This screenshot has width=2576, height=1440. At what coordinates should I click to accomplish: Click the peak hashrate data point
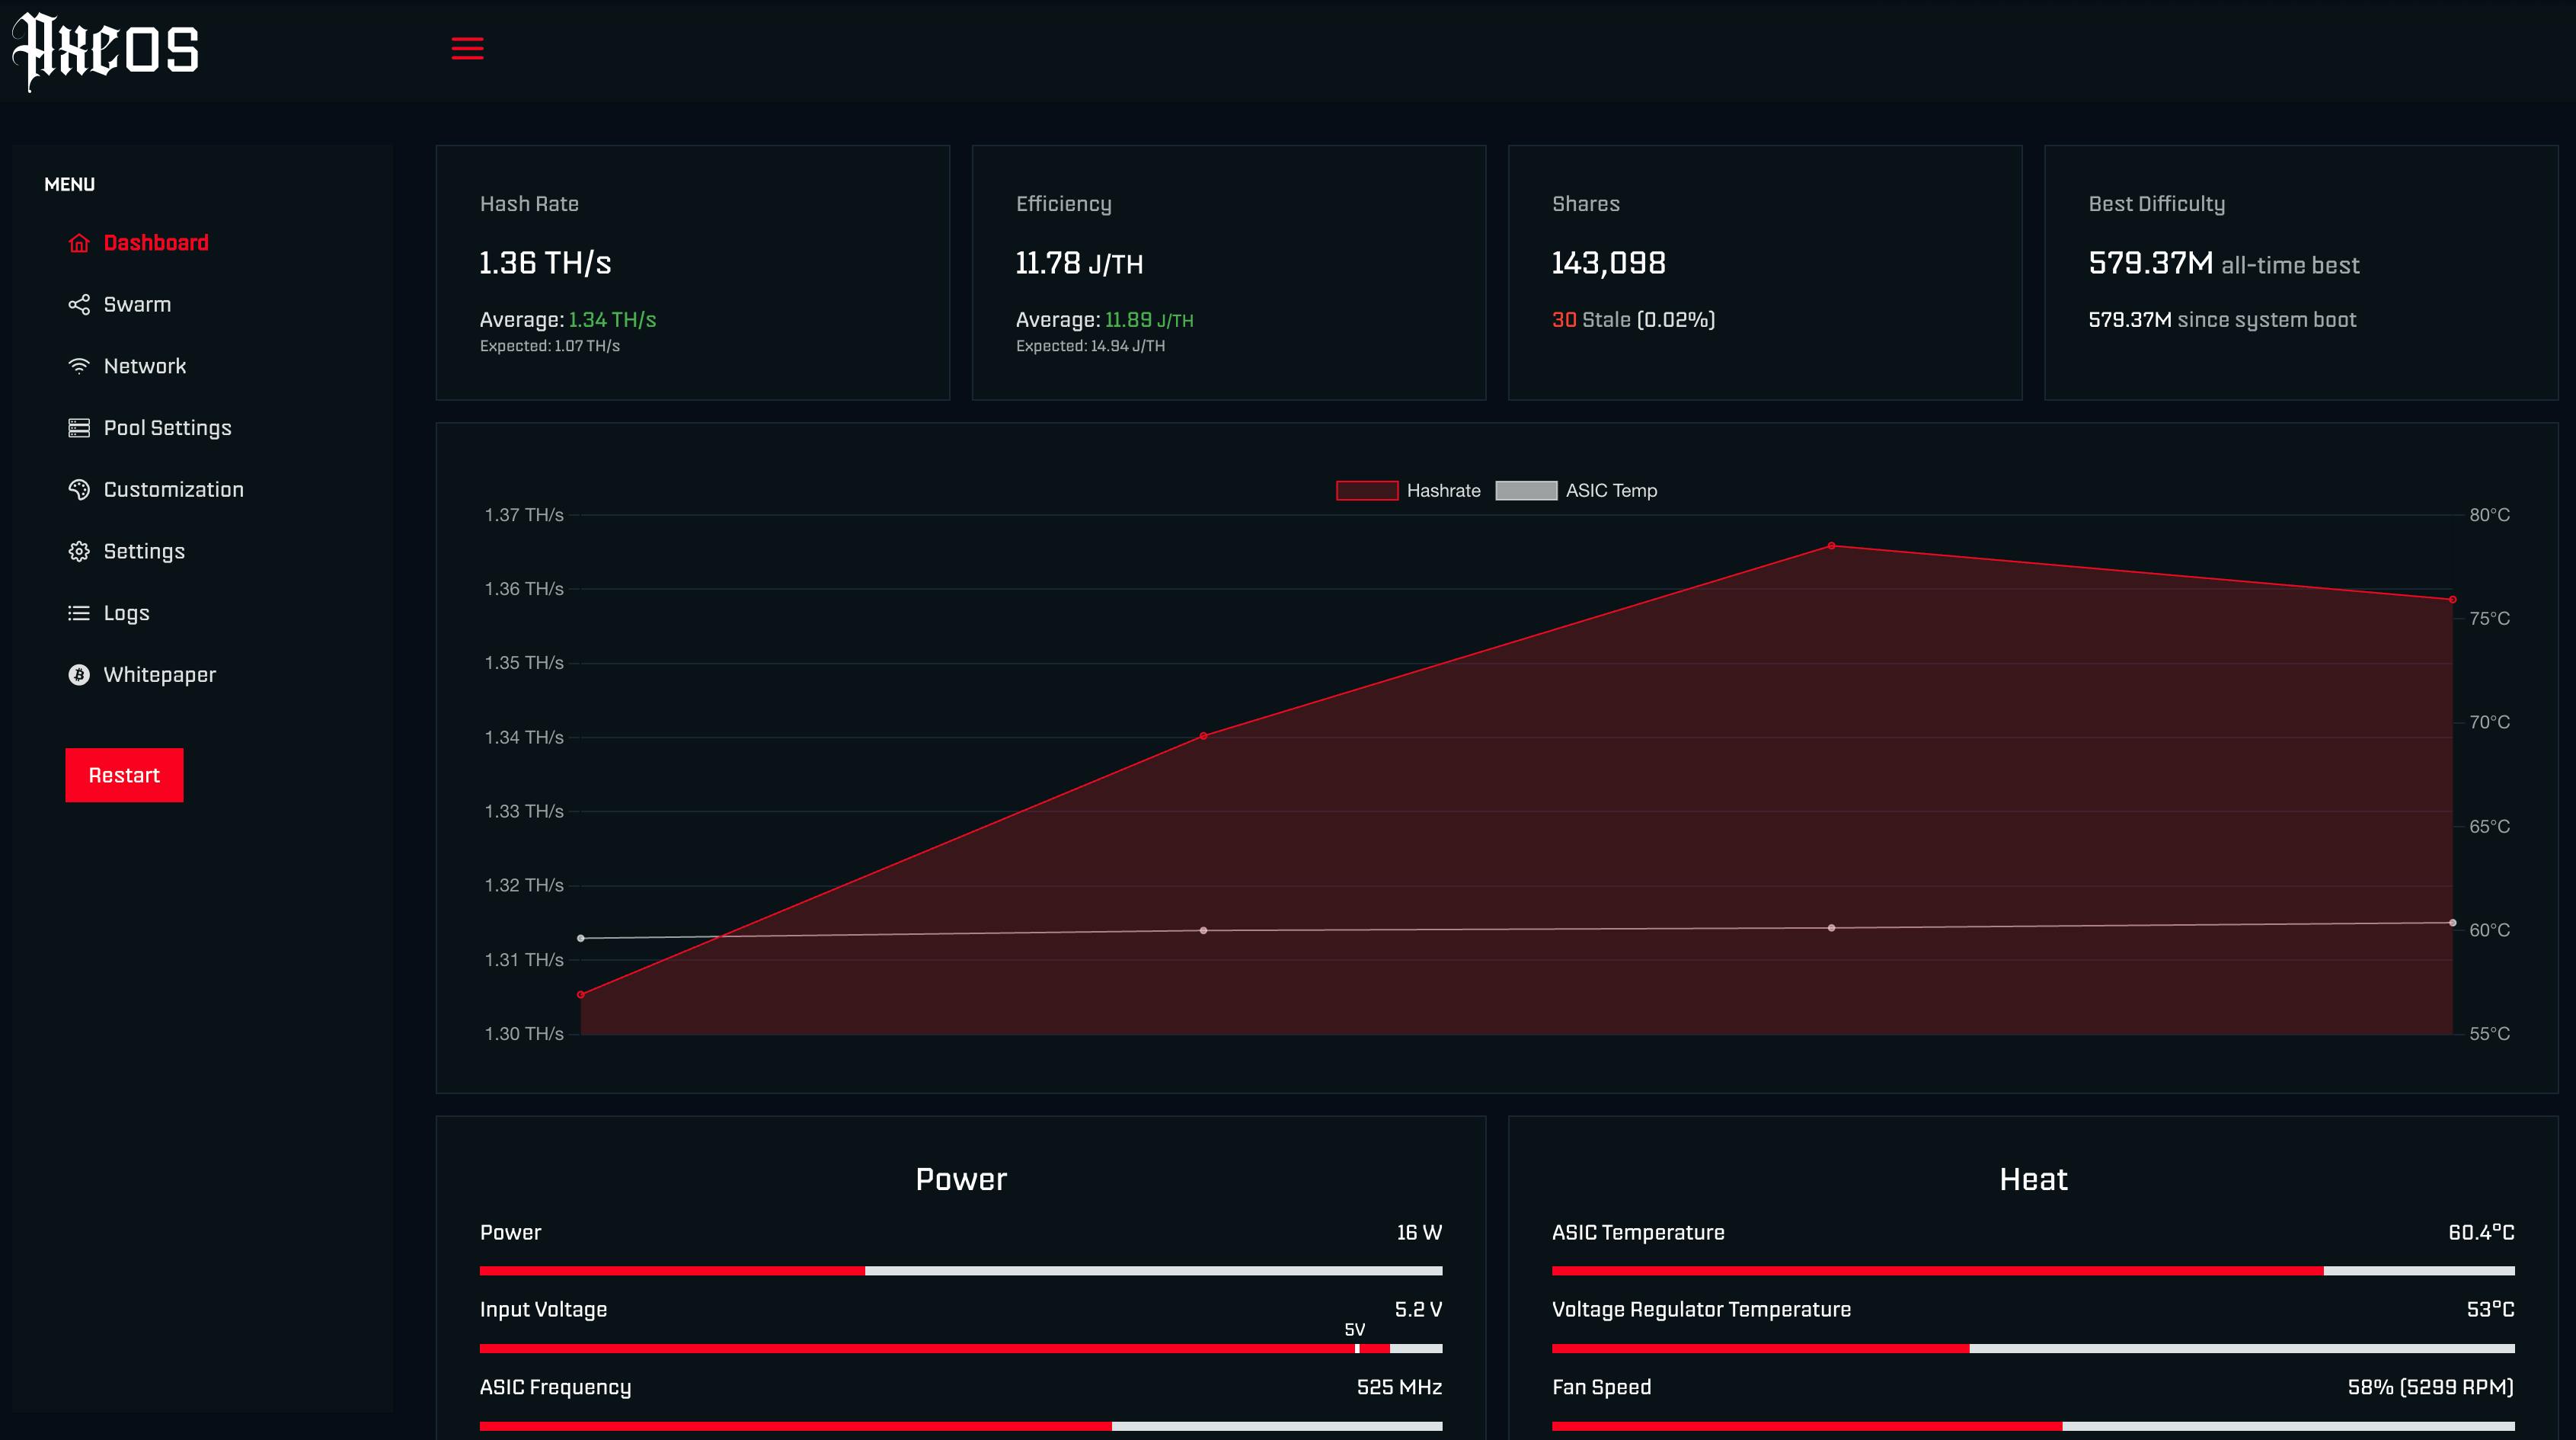tap(1831, 546)
